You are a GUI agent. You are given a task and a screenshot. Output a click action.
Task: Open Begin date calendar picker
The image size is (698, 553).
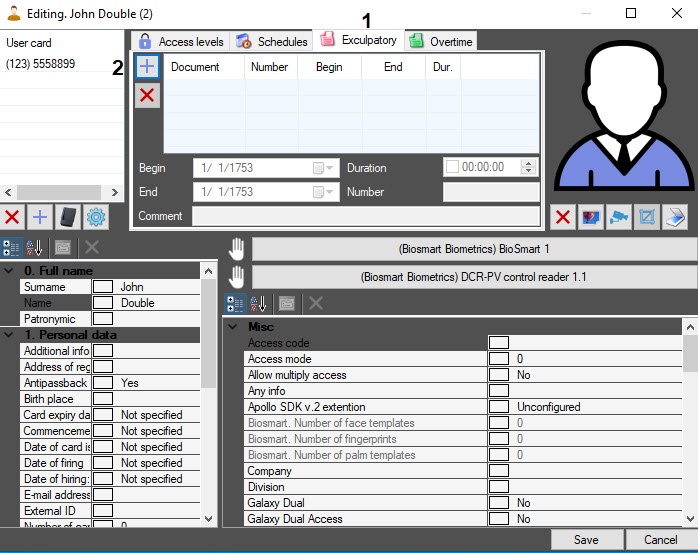pyautogui.click(x=323, y=168)
